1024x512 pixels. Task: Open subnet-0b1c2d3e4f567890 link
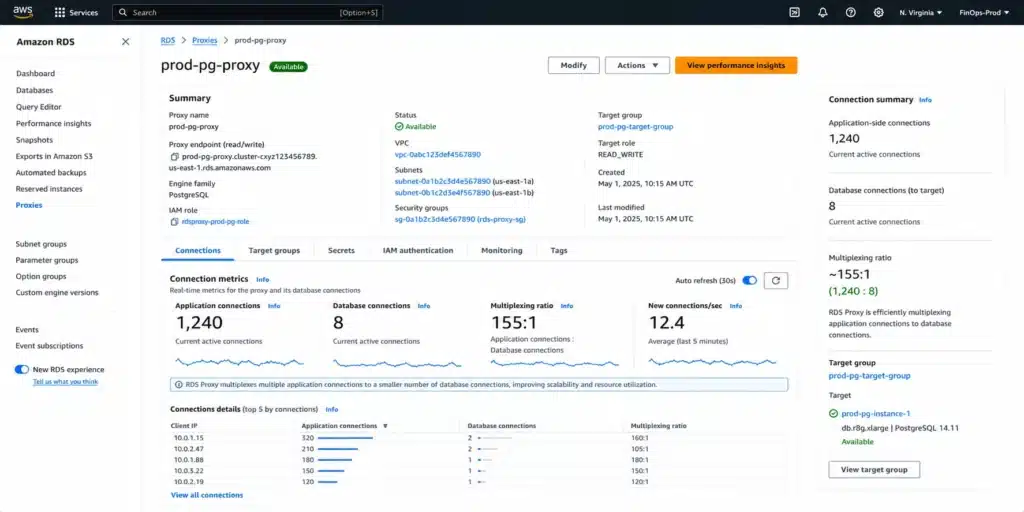click(443, 193)
